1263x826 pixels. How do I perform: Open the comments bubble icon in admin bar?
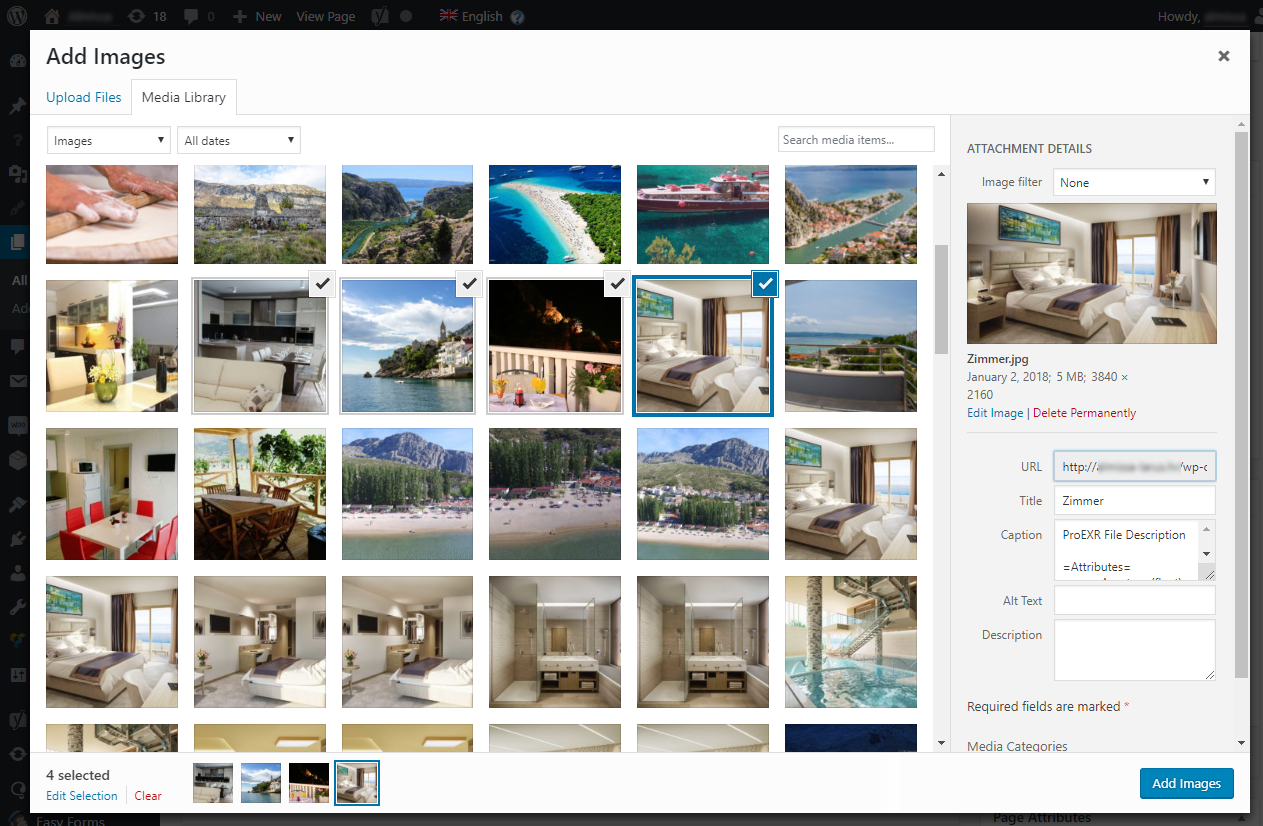[x=198, y=16]
